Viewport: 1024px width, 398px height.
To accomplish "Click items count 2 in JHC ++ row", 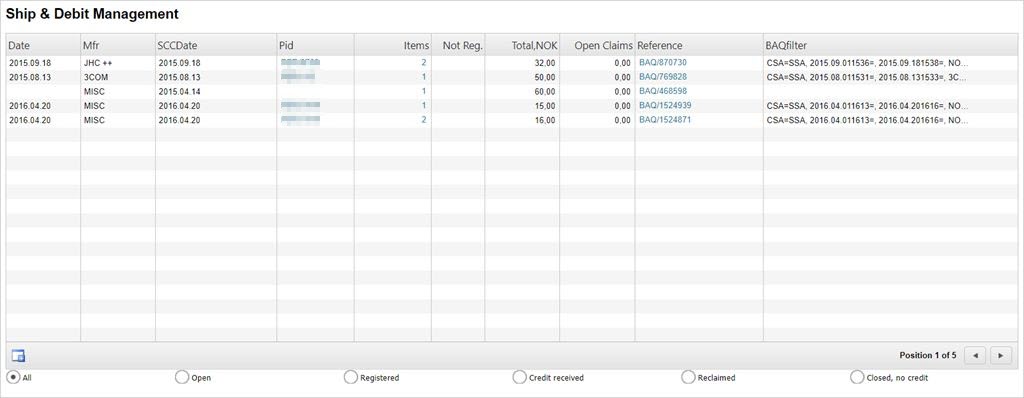I will click(424, 63).
